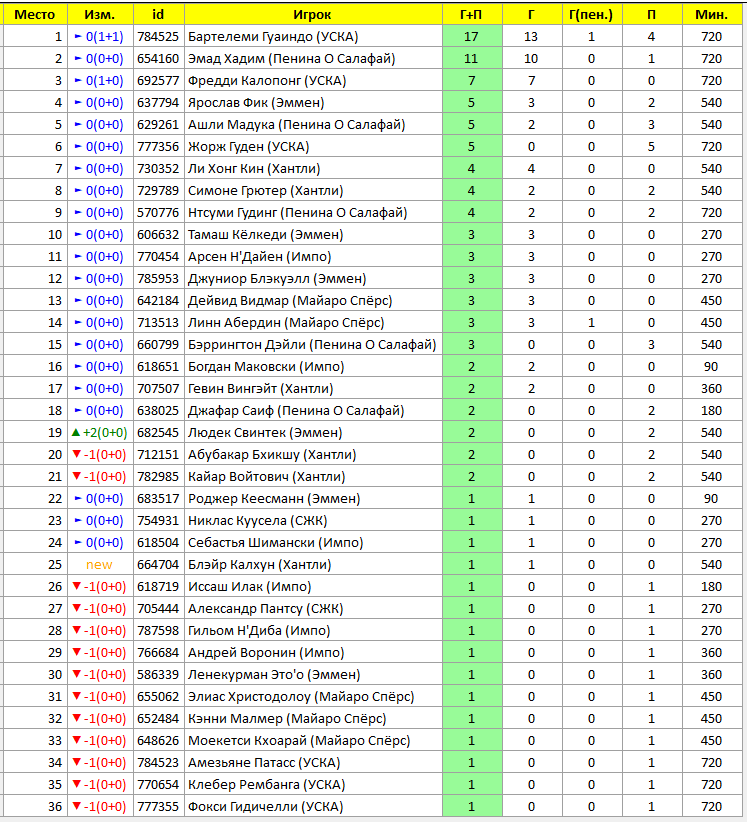Select player Нтсуми Гудинг

298,213
